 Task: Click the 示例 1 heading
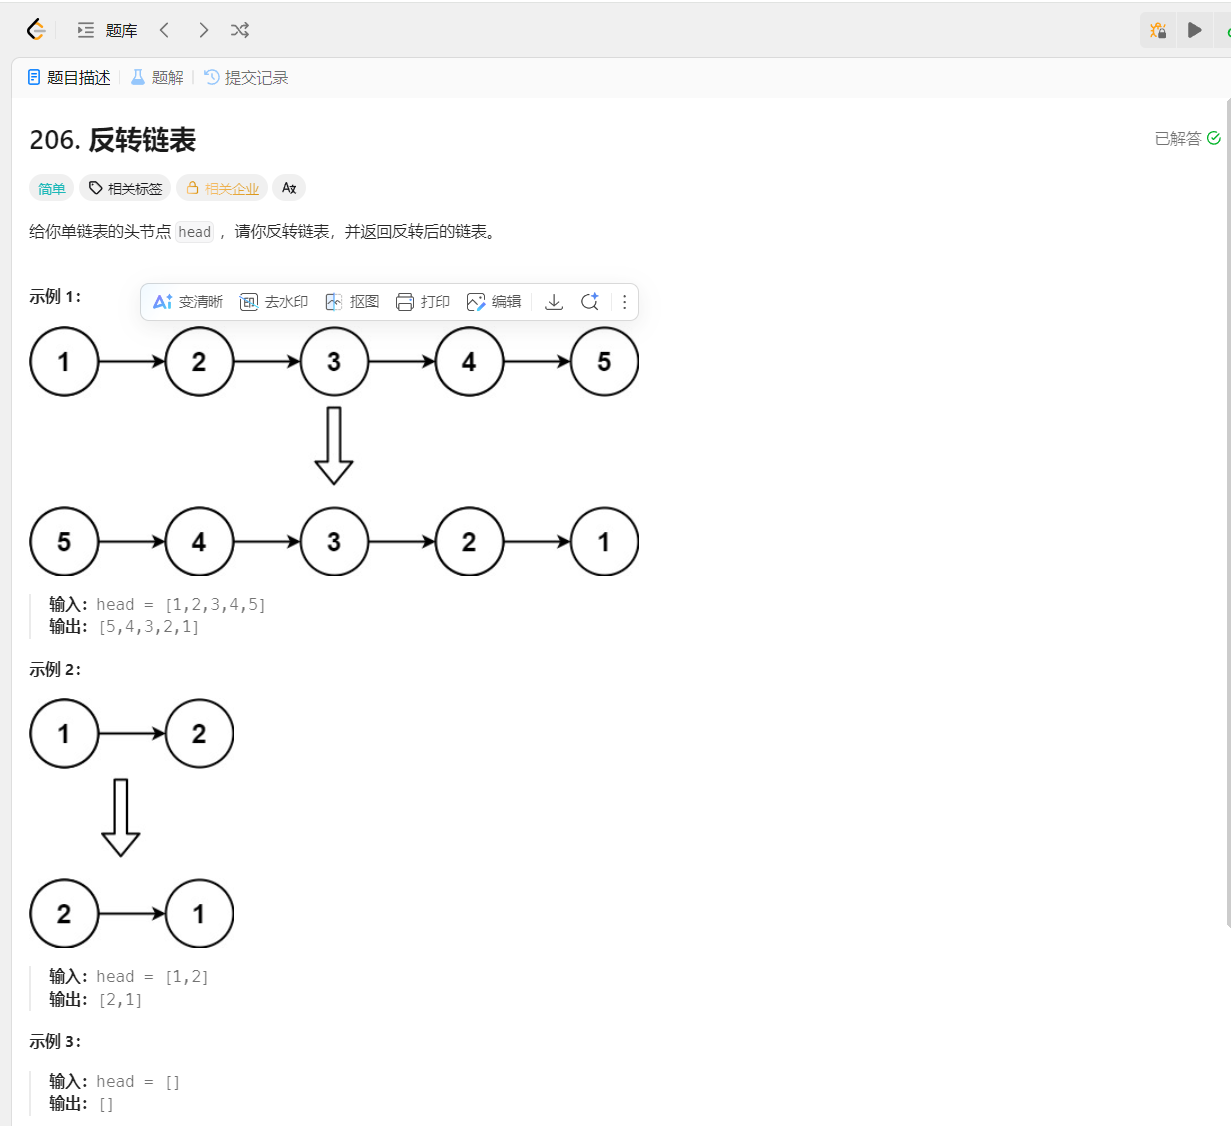coord(55,297)
